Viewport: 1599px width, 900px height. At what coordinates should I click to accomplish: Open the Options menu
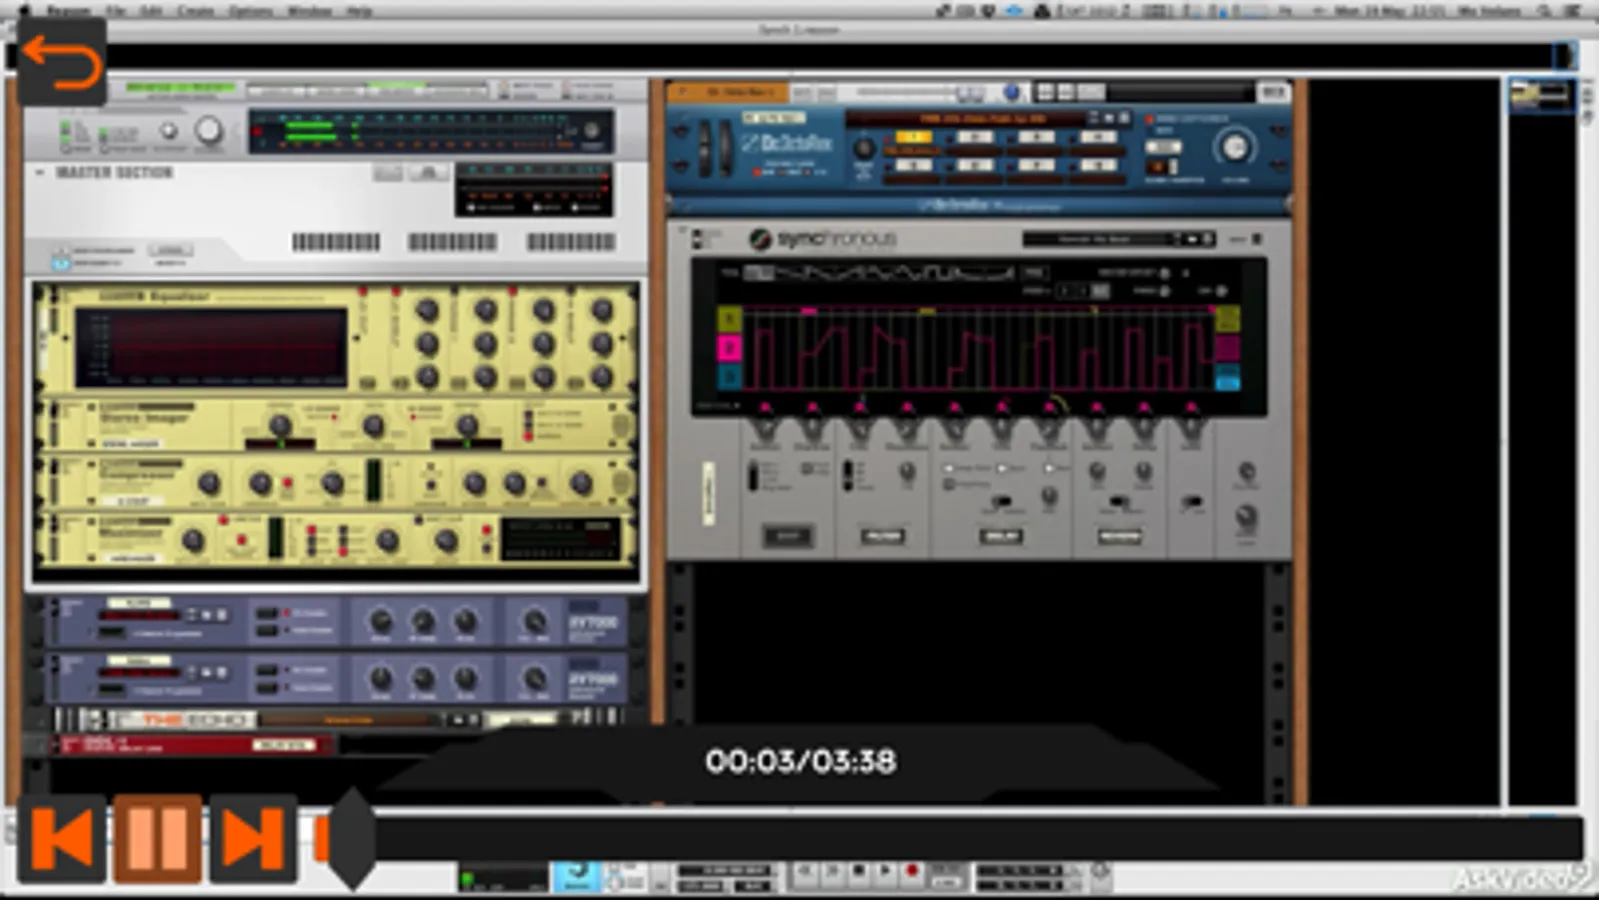(x=251, y=11)
